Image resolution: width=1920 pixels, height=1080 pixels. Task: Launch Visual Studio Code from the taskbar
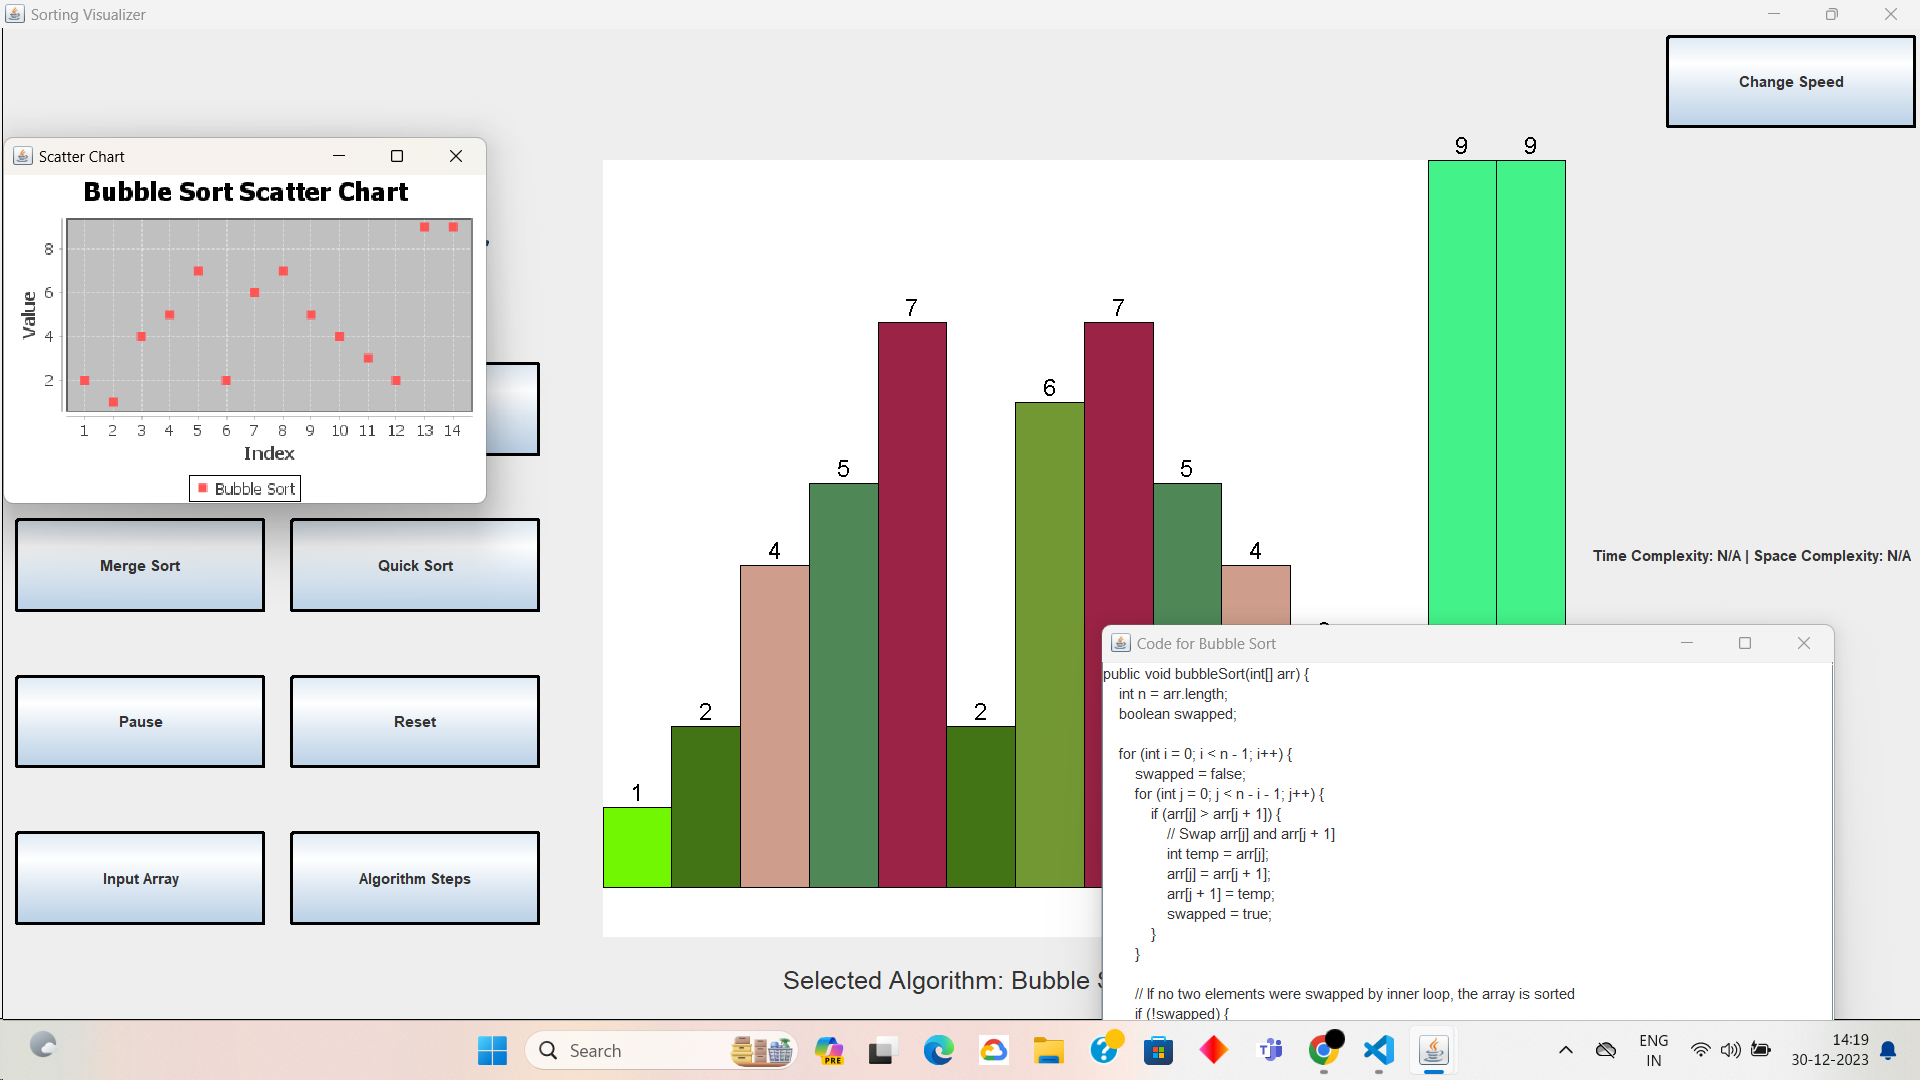click(x=1377, y=1050)
